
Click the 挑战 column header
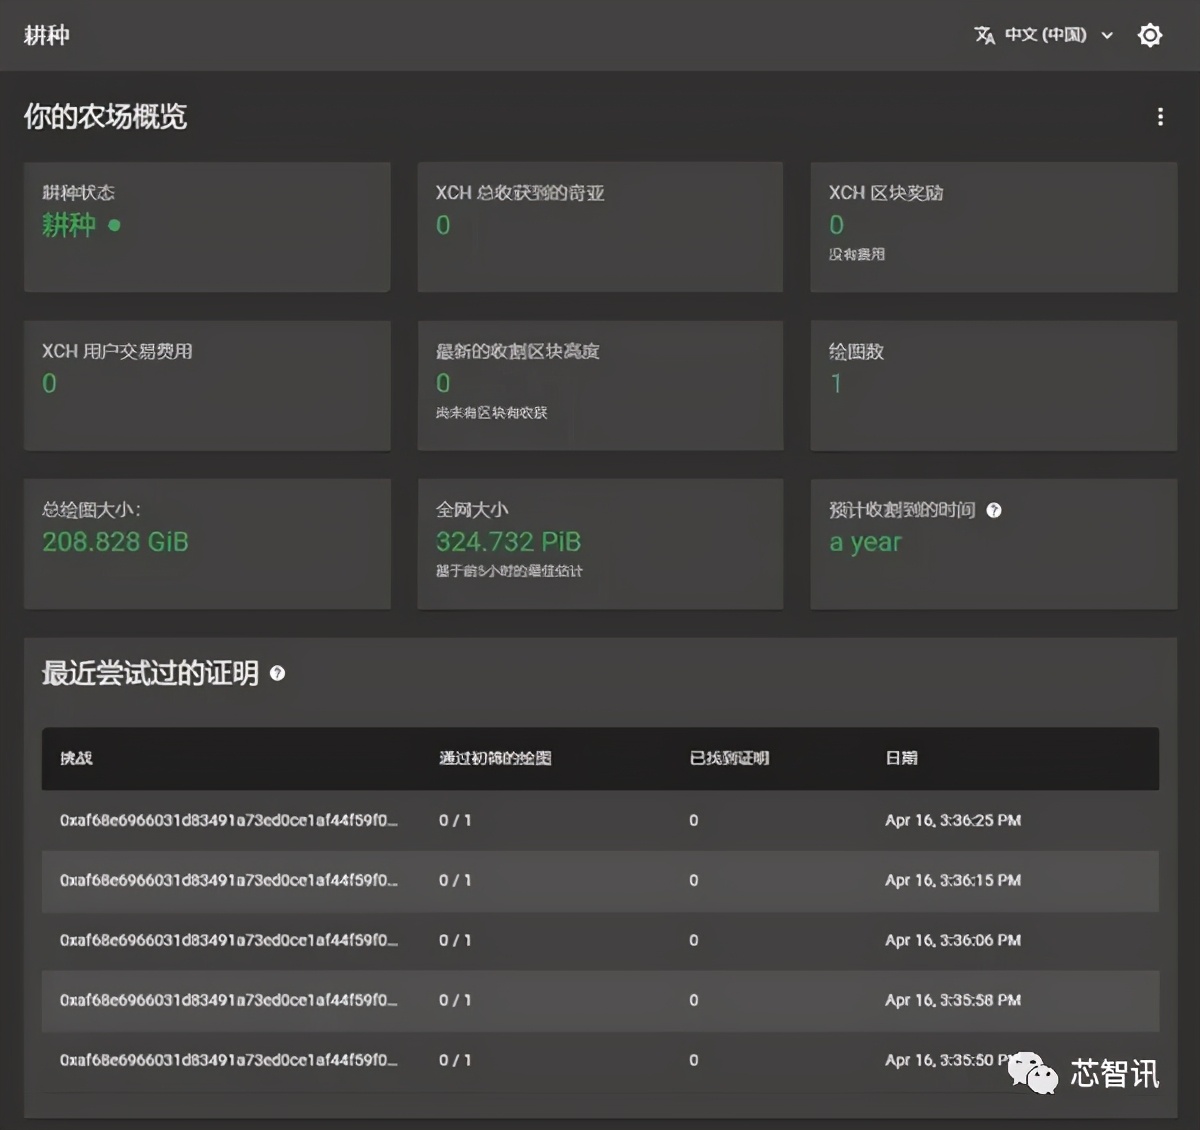click(73, 759)
